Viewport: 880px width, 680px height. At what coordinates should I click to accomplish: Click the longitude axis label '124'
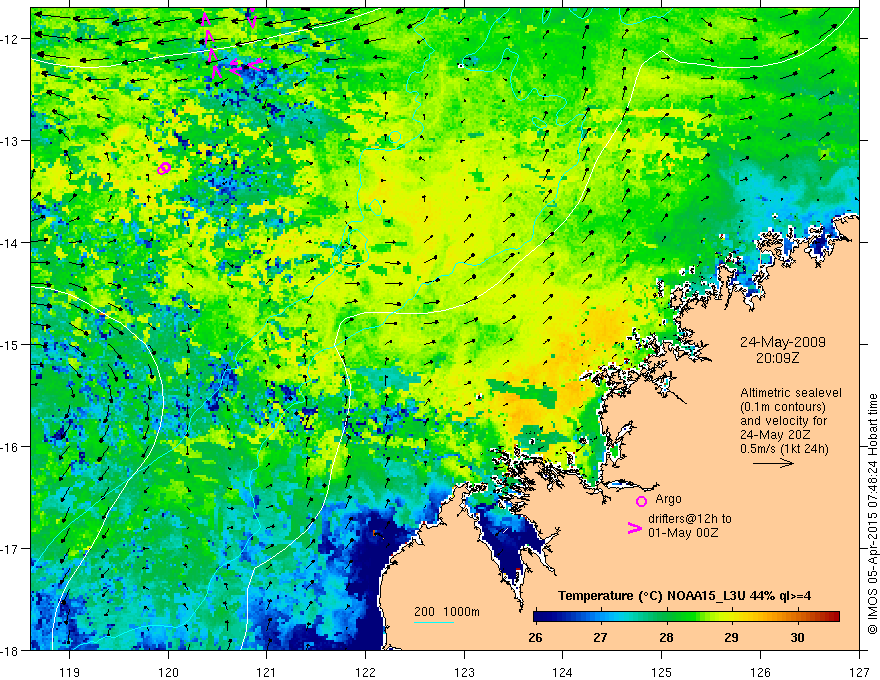(563, 672)
